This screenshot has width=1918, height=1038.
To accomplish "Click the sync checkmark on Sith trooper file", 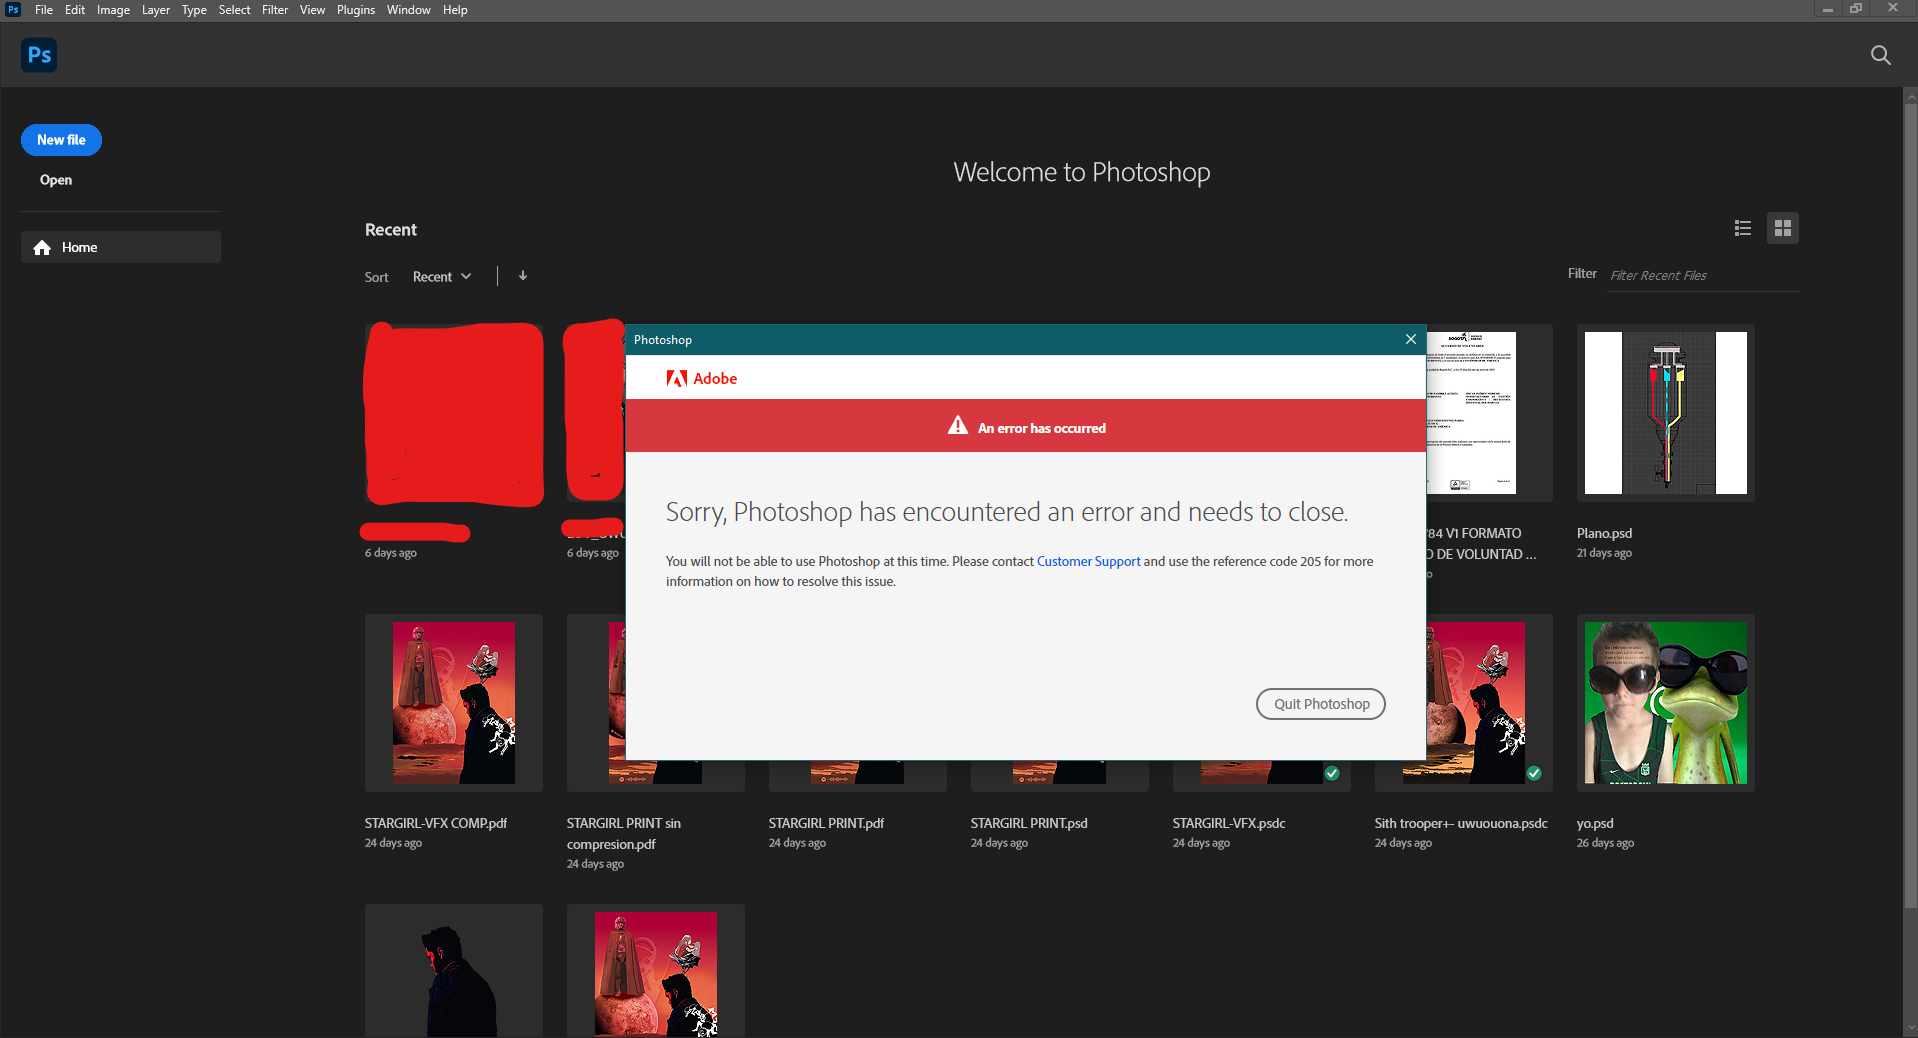I will (1533, 772).
